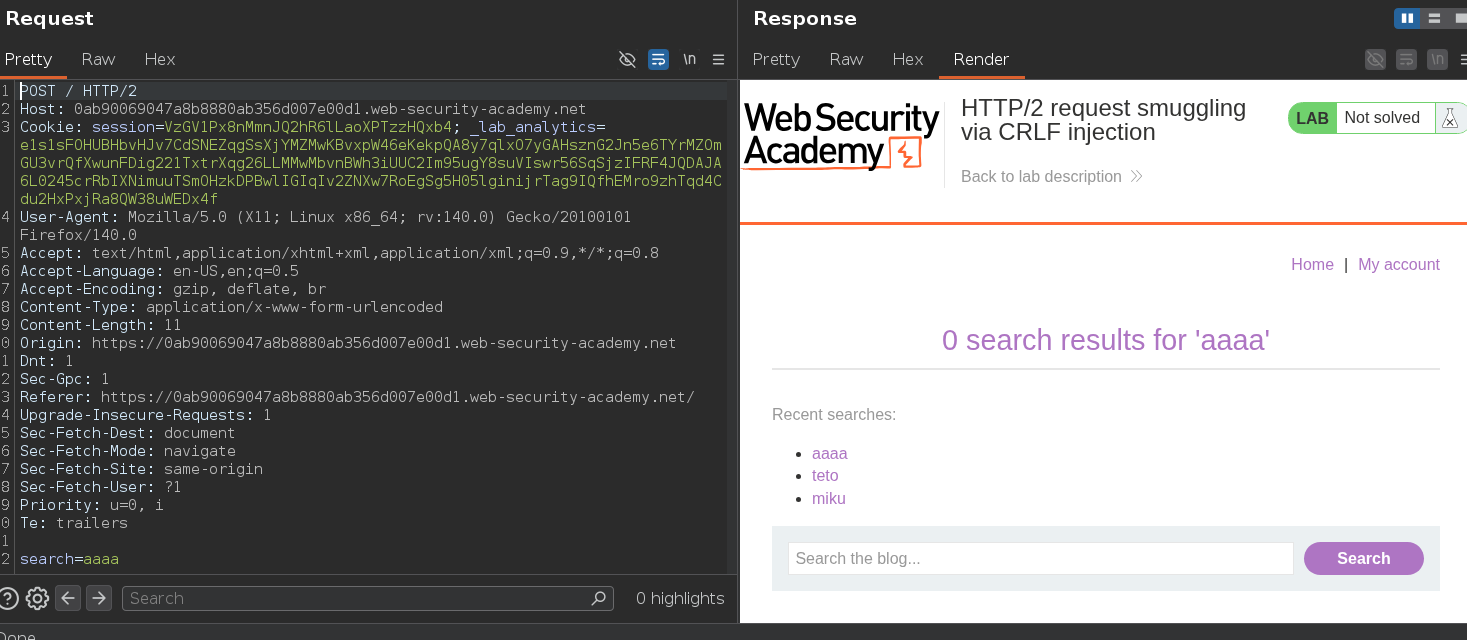This screenshot has width=1467, height=640.
Task: Open Back to lab description link
Action: 1051,176
